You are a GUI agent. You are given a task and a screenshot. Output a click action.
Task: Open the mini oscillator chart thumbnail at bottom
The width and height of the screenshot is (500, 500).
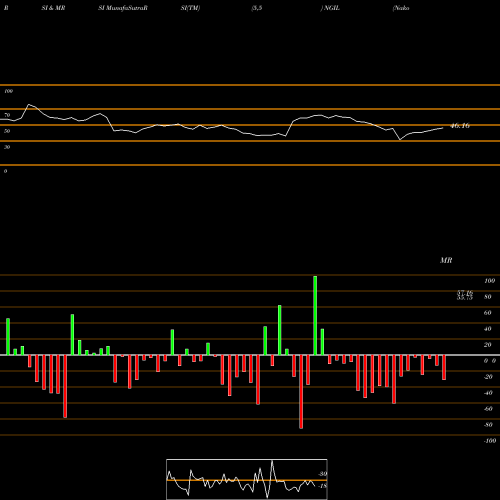coord(247,479)
